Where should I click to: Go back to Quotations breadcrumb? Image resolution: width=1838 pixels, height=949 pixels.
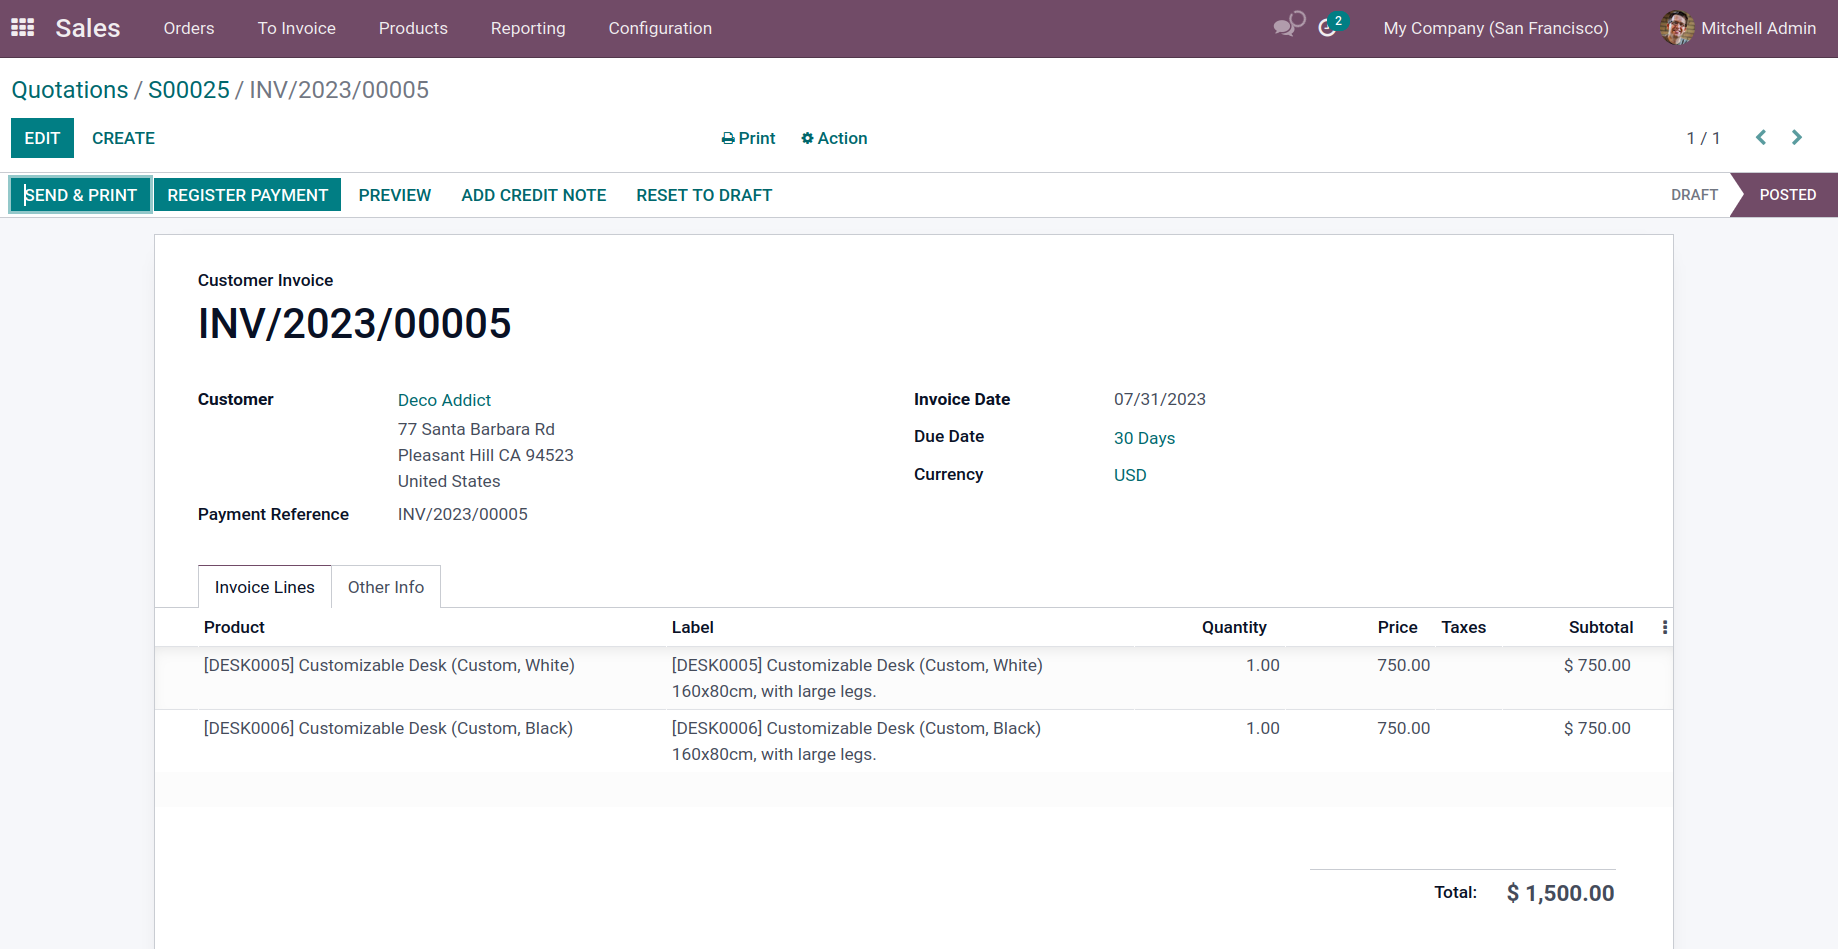click(x=70, y=90)
